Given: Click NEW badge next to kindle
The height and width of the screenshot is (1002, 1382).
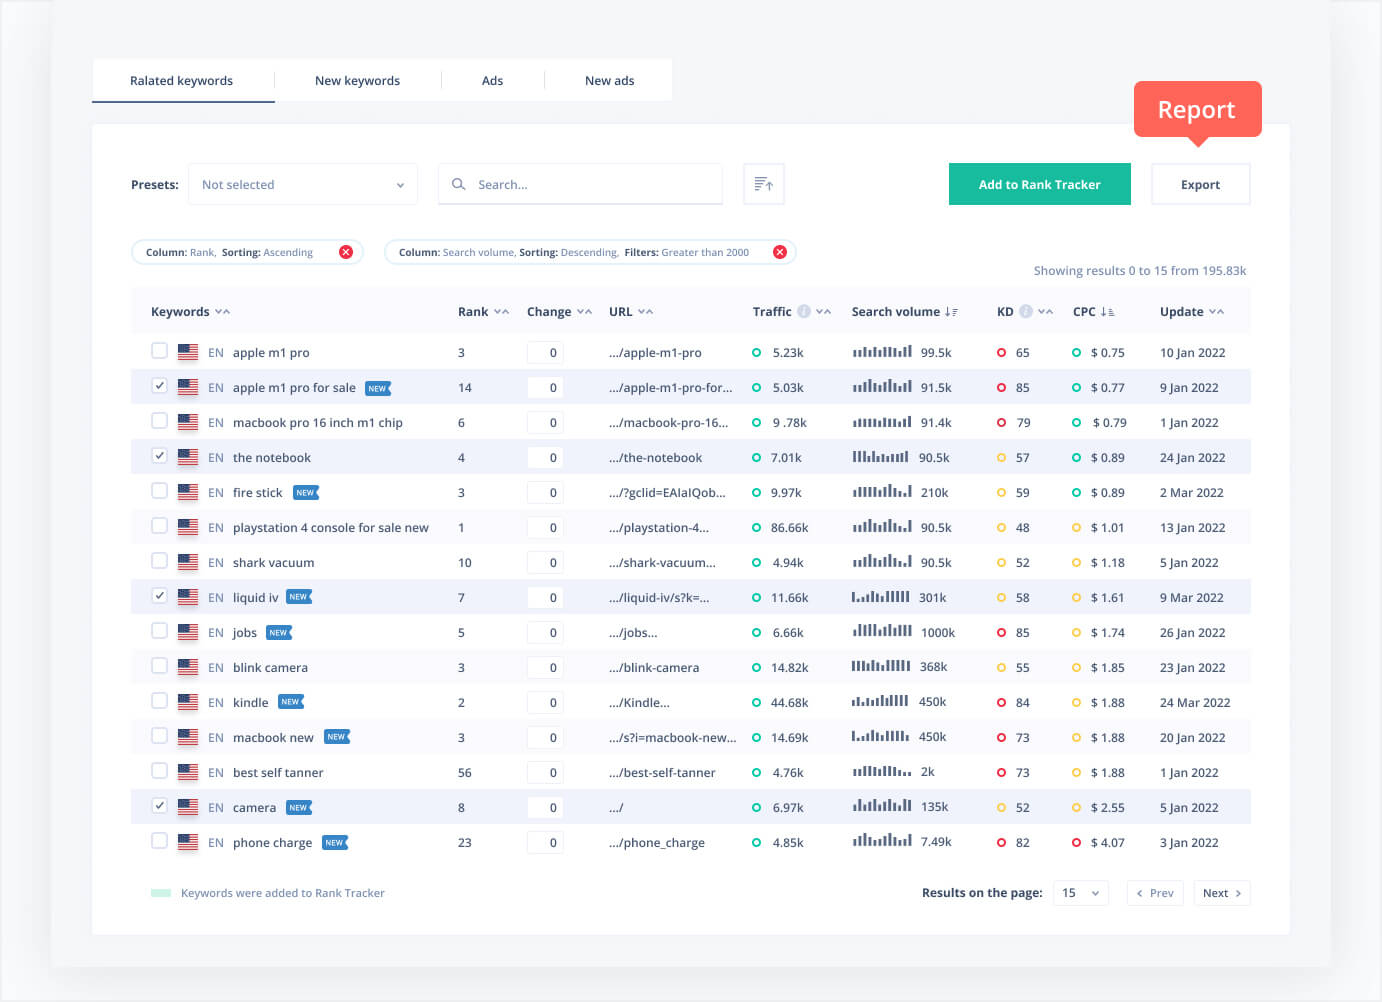Looking at the screenshot, I should pyautogui.click(x=291, y=702).
